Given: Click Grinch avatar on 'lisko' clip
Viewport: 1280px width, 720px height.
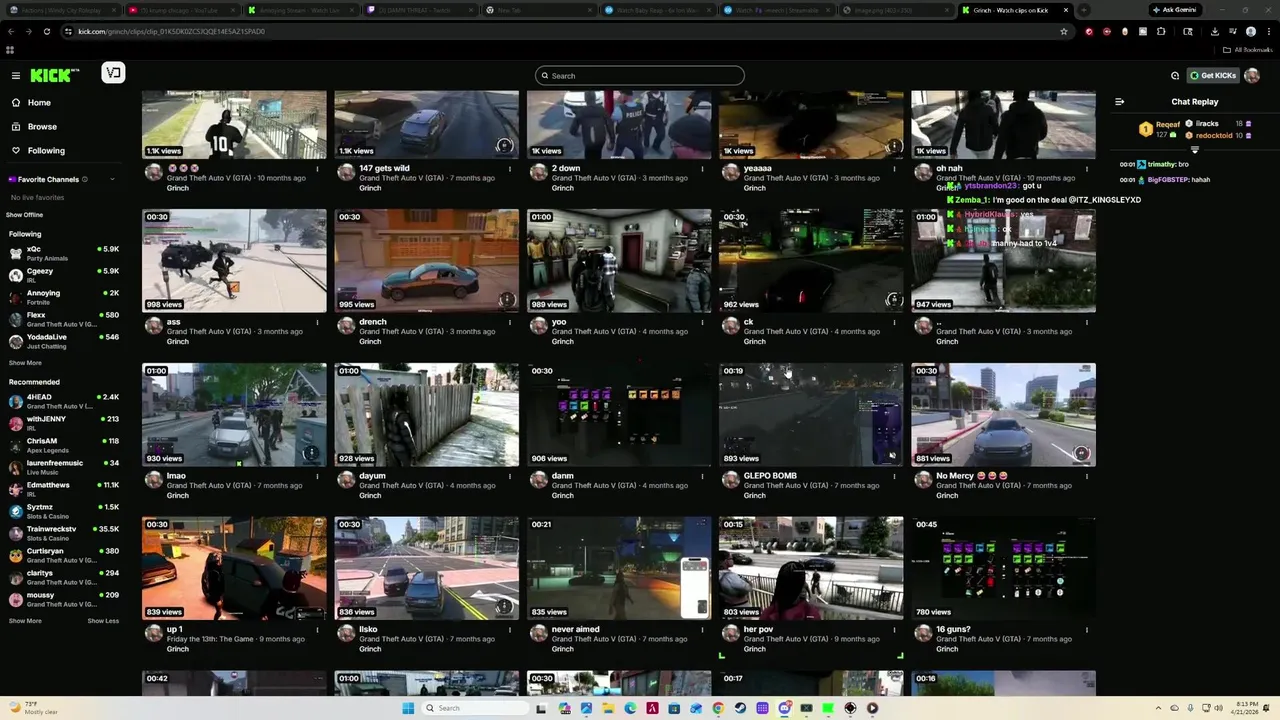Looking at the screenshot, I should (x=346, y=634).
